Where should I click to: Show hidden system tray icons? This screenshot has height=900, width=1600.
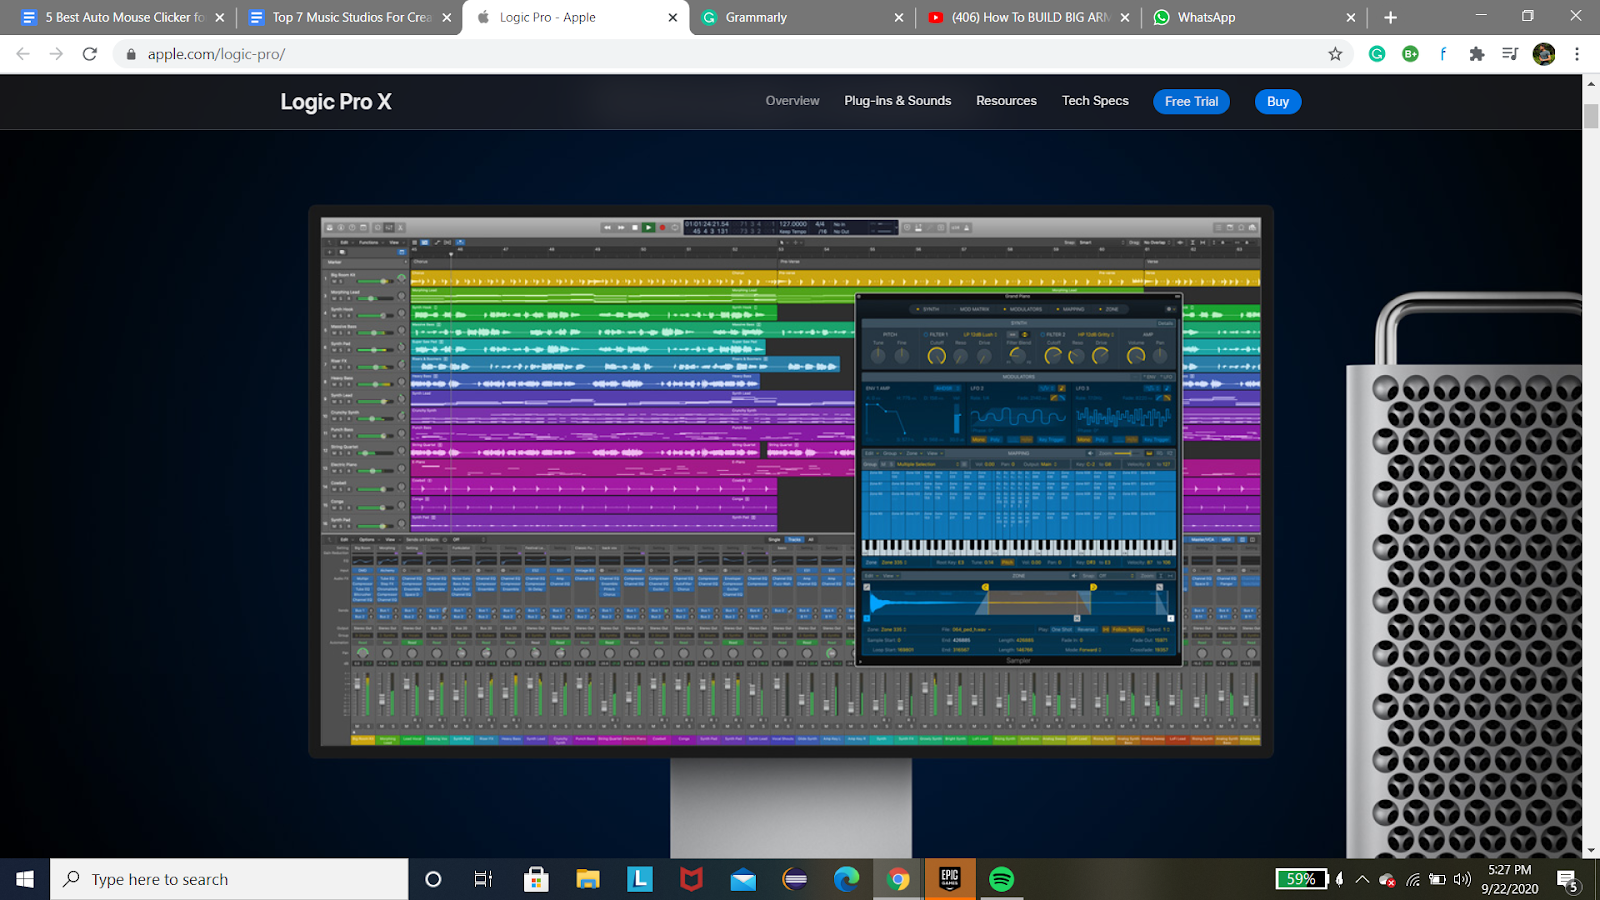click(x=1362, y=879)
